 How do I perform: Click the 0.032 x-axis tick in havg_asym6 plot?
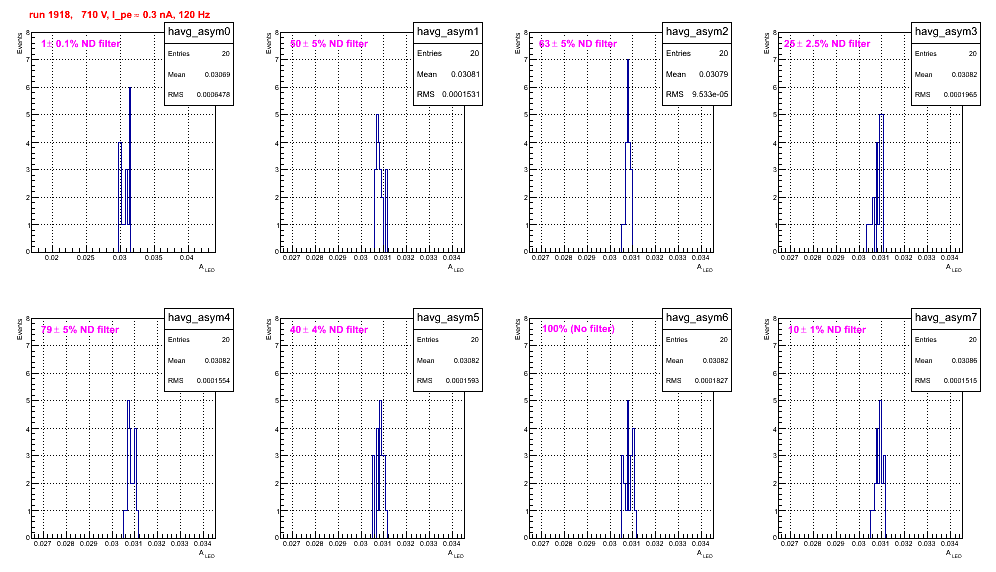[655, 544]
